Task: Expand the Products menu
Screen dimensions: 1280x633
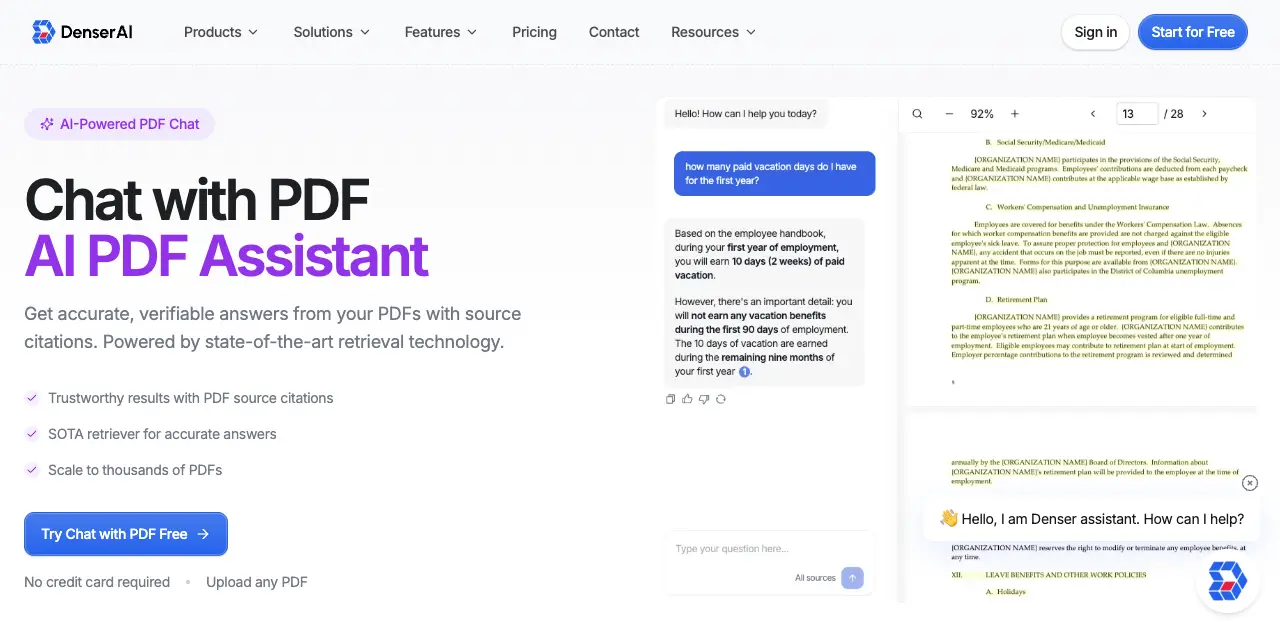Action: pos(219,32)
